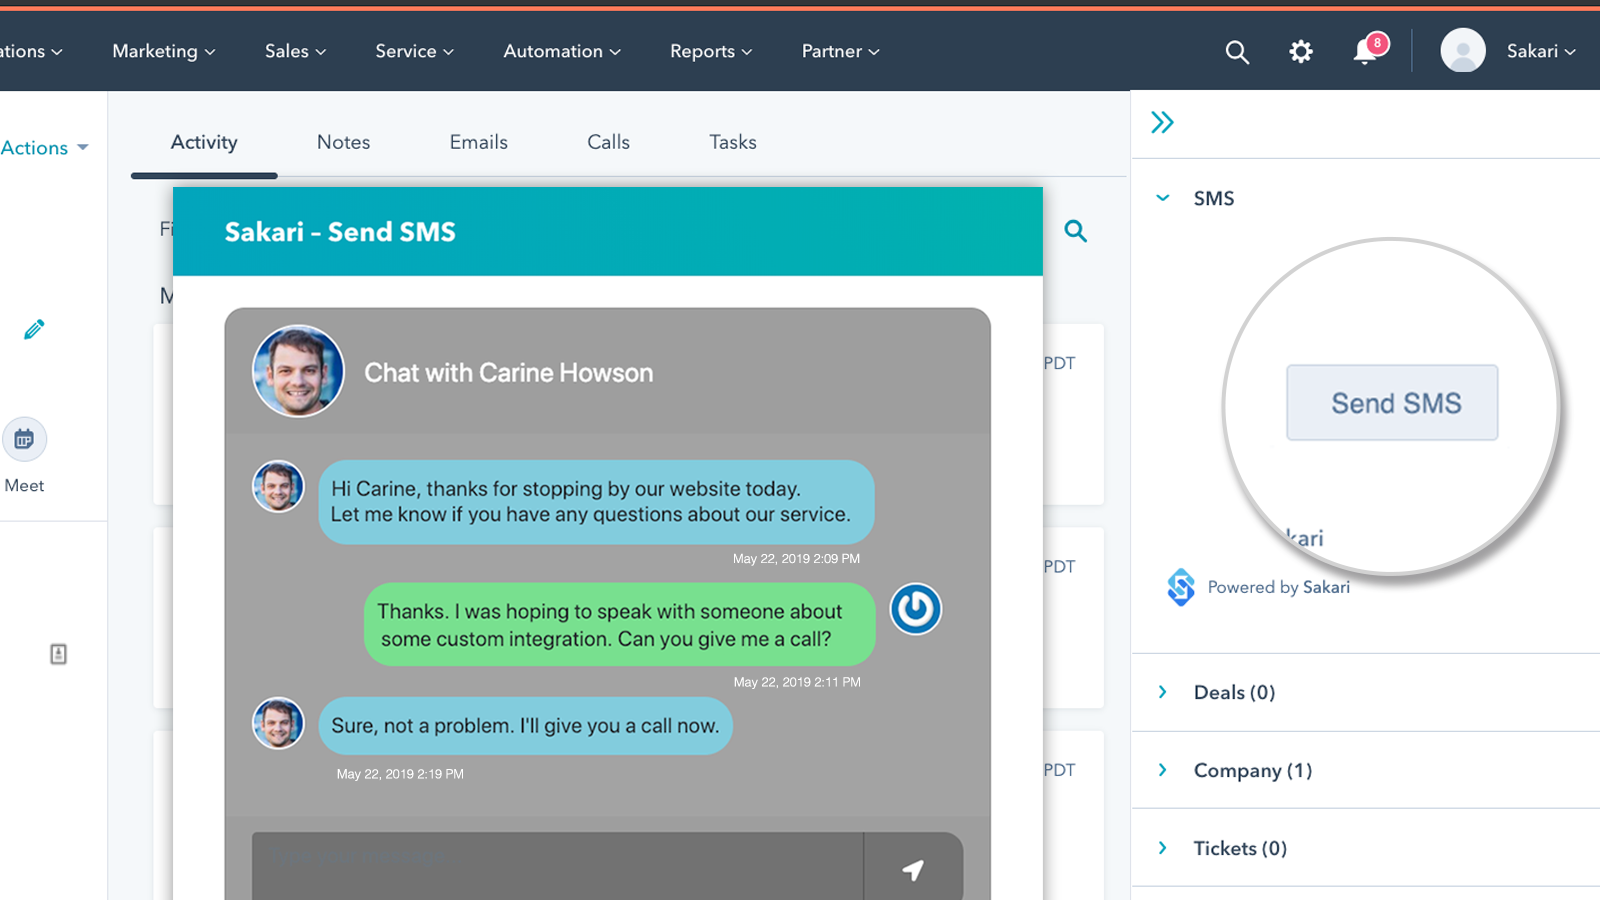The width and height of the screenshot is (1600, 900).
Task: Click the contact card icon in sidebar
Action: pyautogui.click(x=57, y=654)
